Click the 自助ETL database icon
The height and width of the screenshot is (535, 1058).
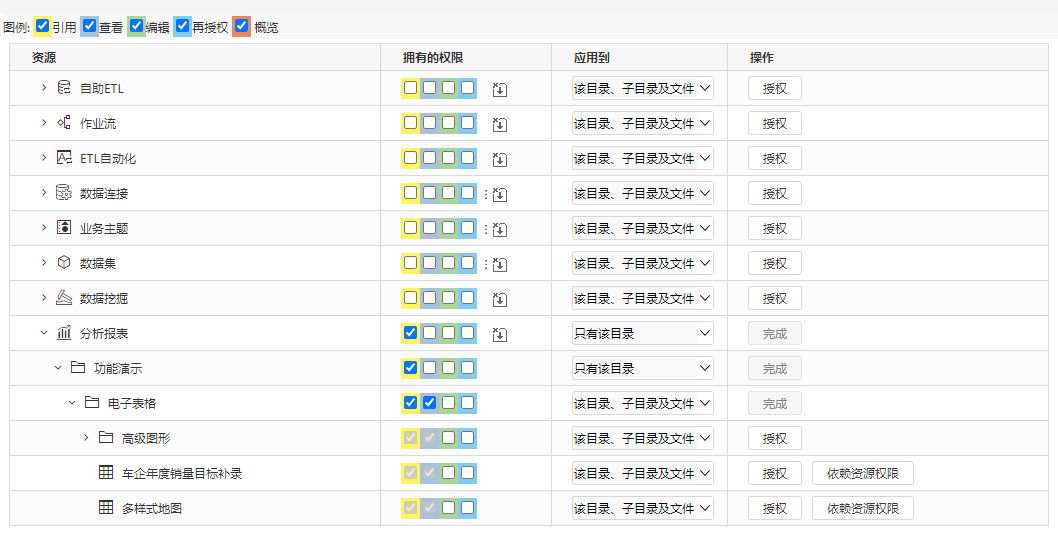(x=64, y=88)
